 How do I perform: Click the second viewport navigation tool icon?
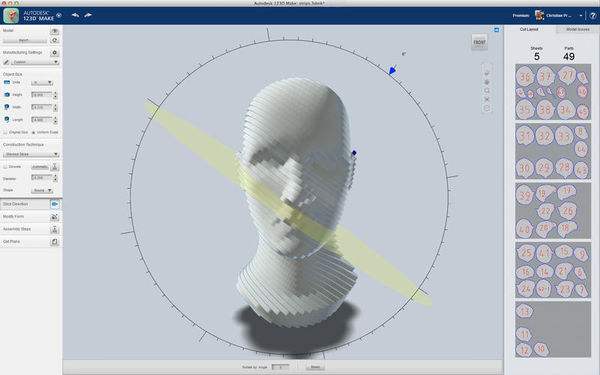tap(487, 82)
